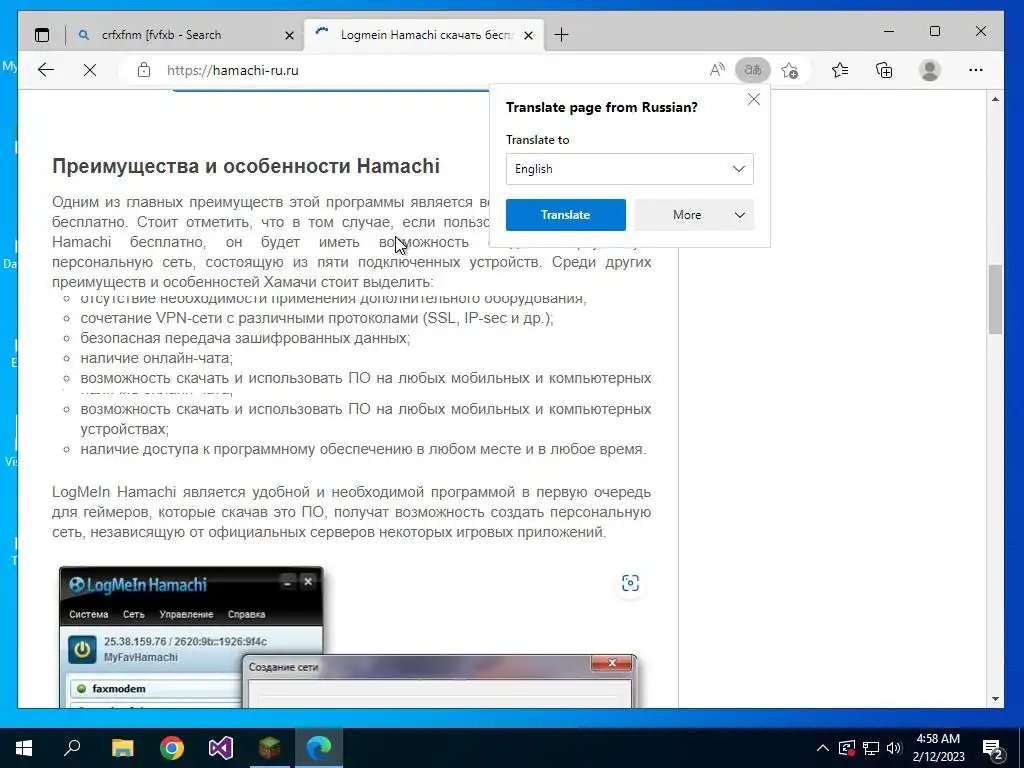Open Visual Studio from taskbar
Image resolution: width=1024 pixels, height=768 pixels.
[x=221, y=748]
